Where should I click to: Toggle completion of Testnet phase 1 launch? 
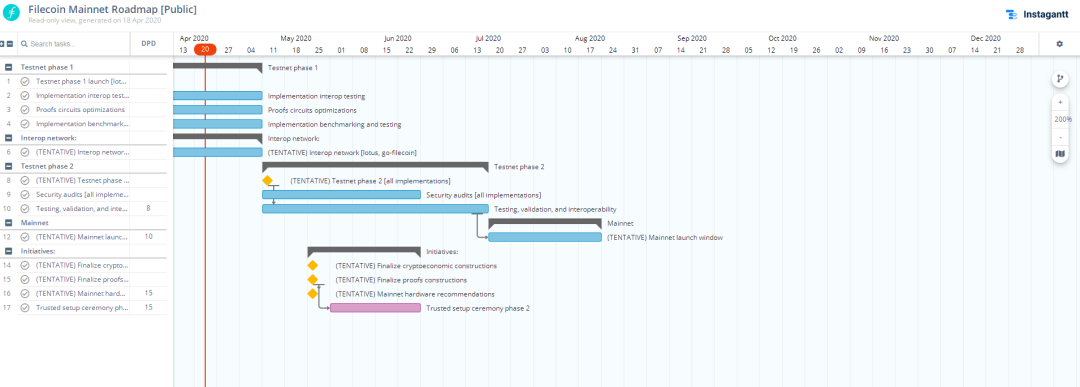coord(25,81)
